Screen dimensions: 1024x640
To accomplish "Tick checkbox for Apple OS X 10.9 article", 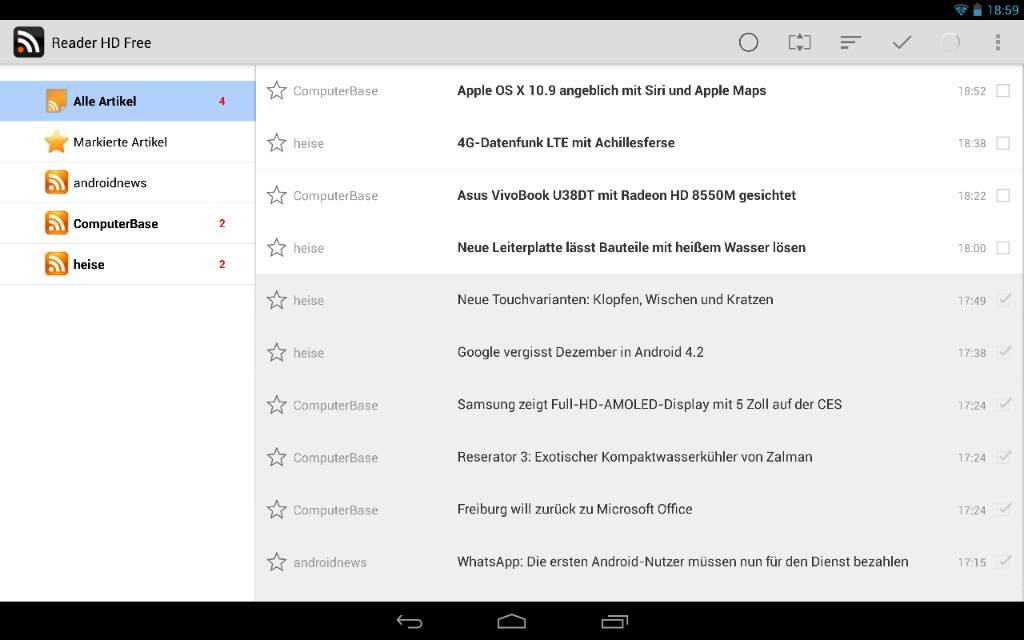I will pos(1003,91).
